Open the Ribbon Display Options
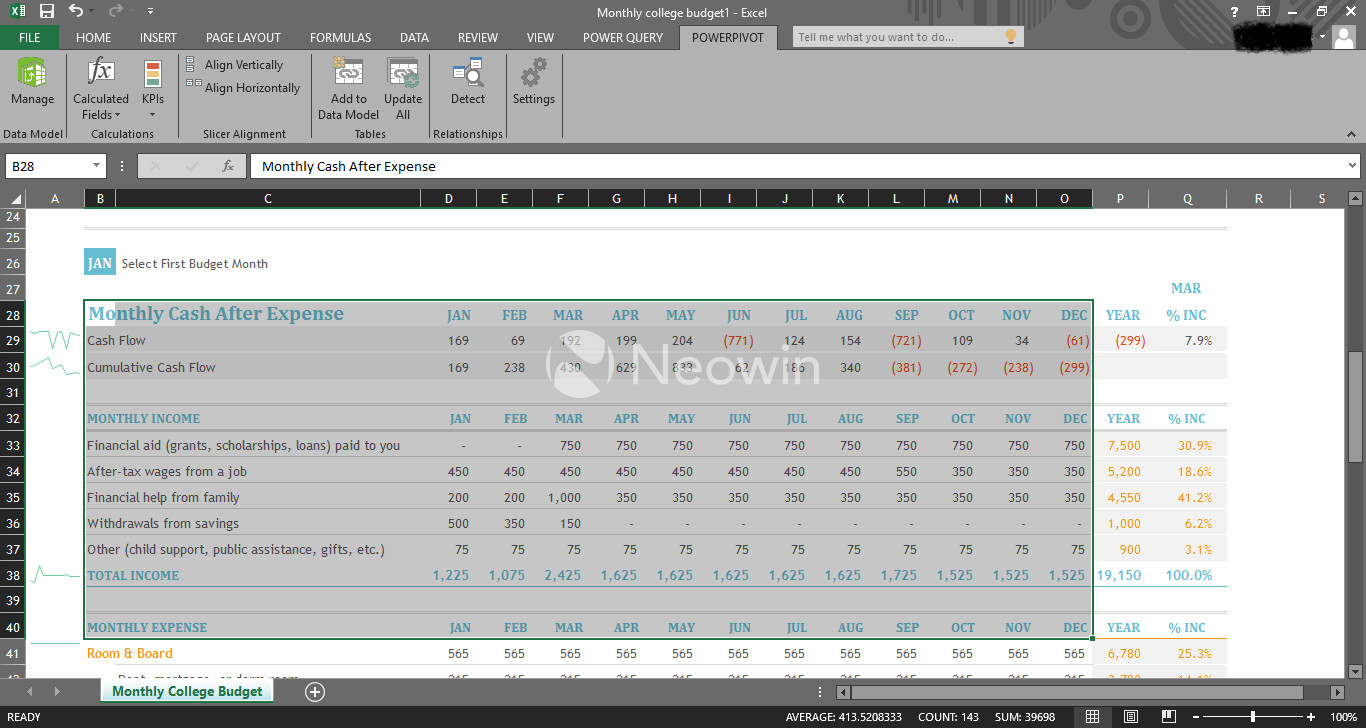The height and width of the screenshot is (728, 1366). pos(1264,11)
